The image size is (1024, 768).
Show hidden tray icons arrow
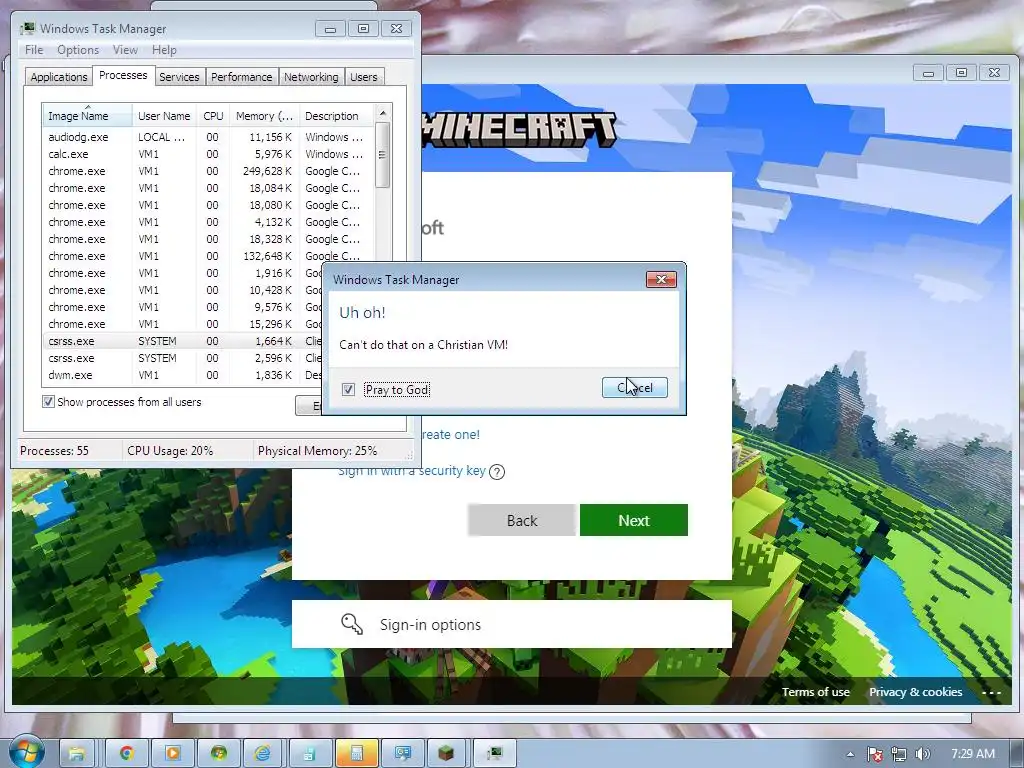pyautogui.click(x=850, y=754)
